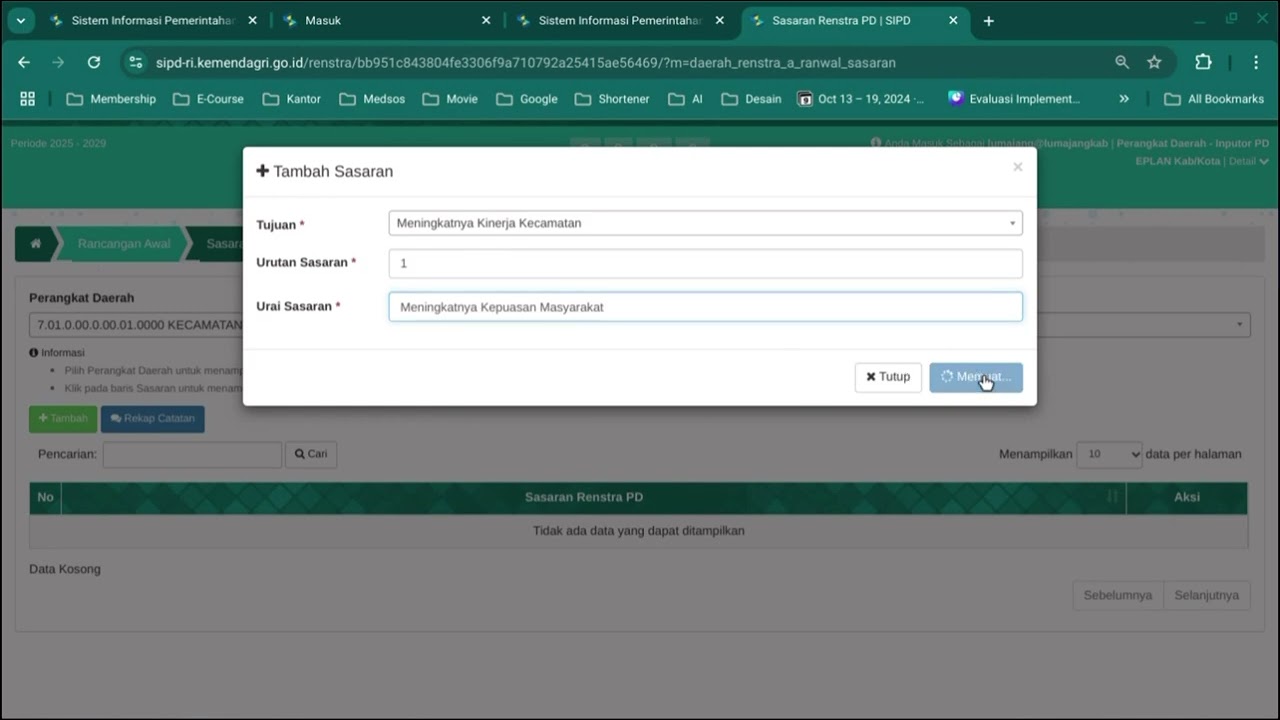Click the address bar URL

pos(525,63)
